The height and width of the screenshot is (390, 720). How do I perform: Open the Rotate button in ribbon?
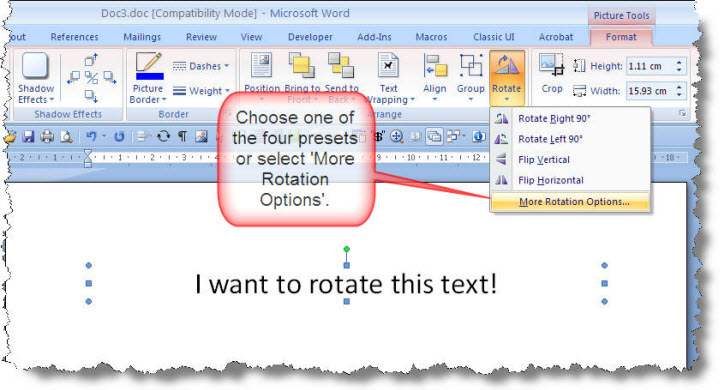tap(506, 77)
